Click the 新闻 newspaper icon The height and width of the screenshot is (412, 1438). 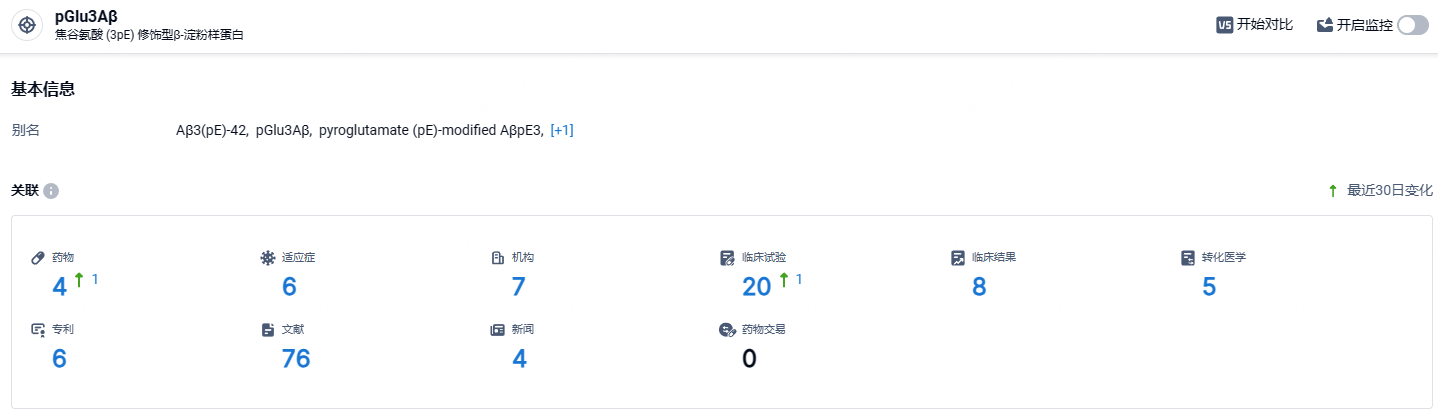(497, 329)
